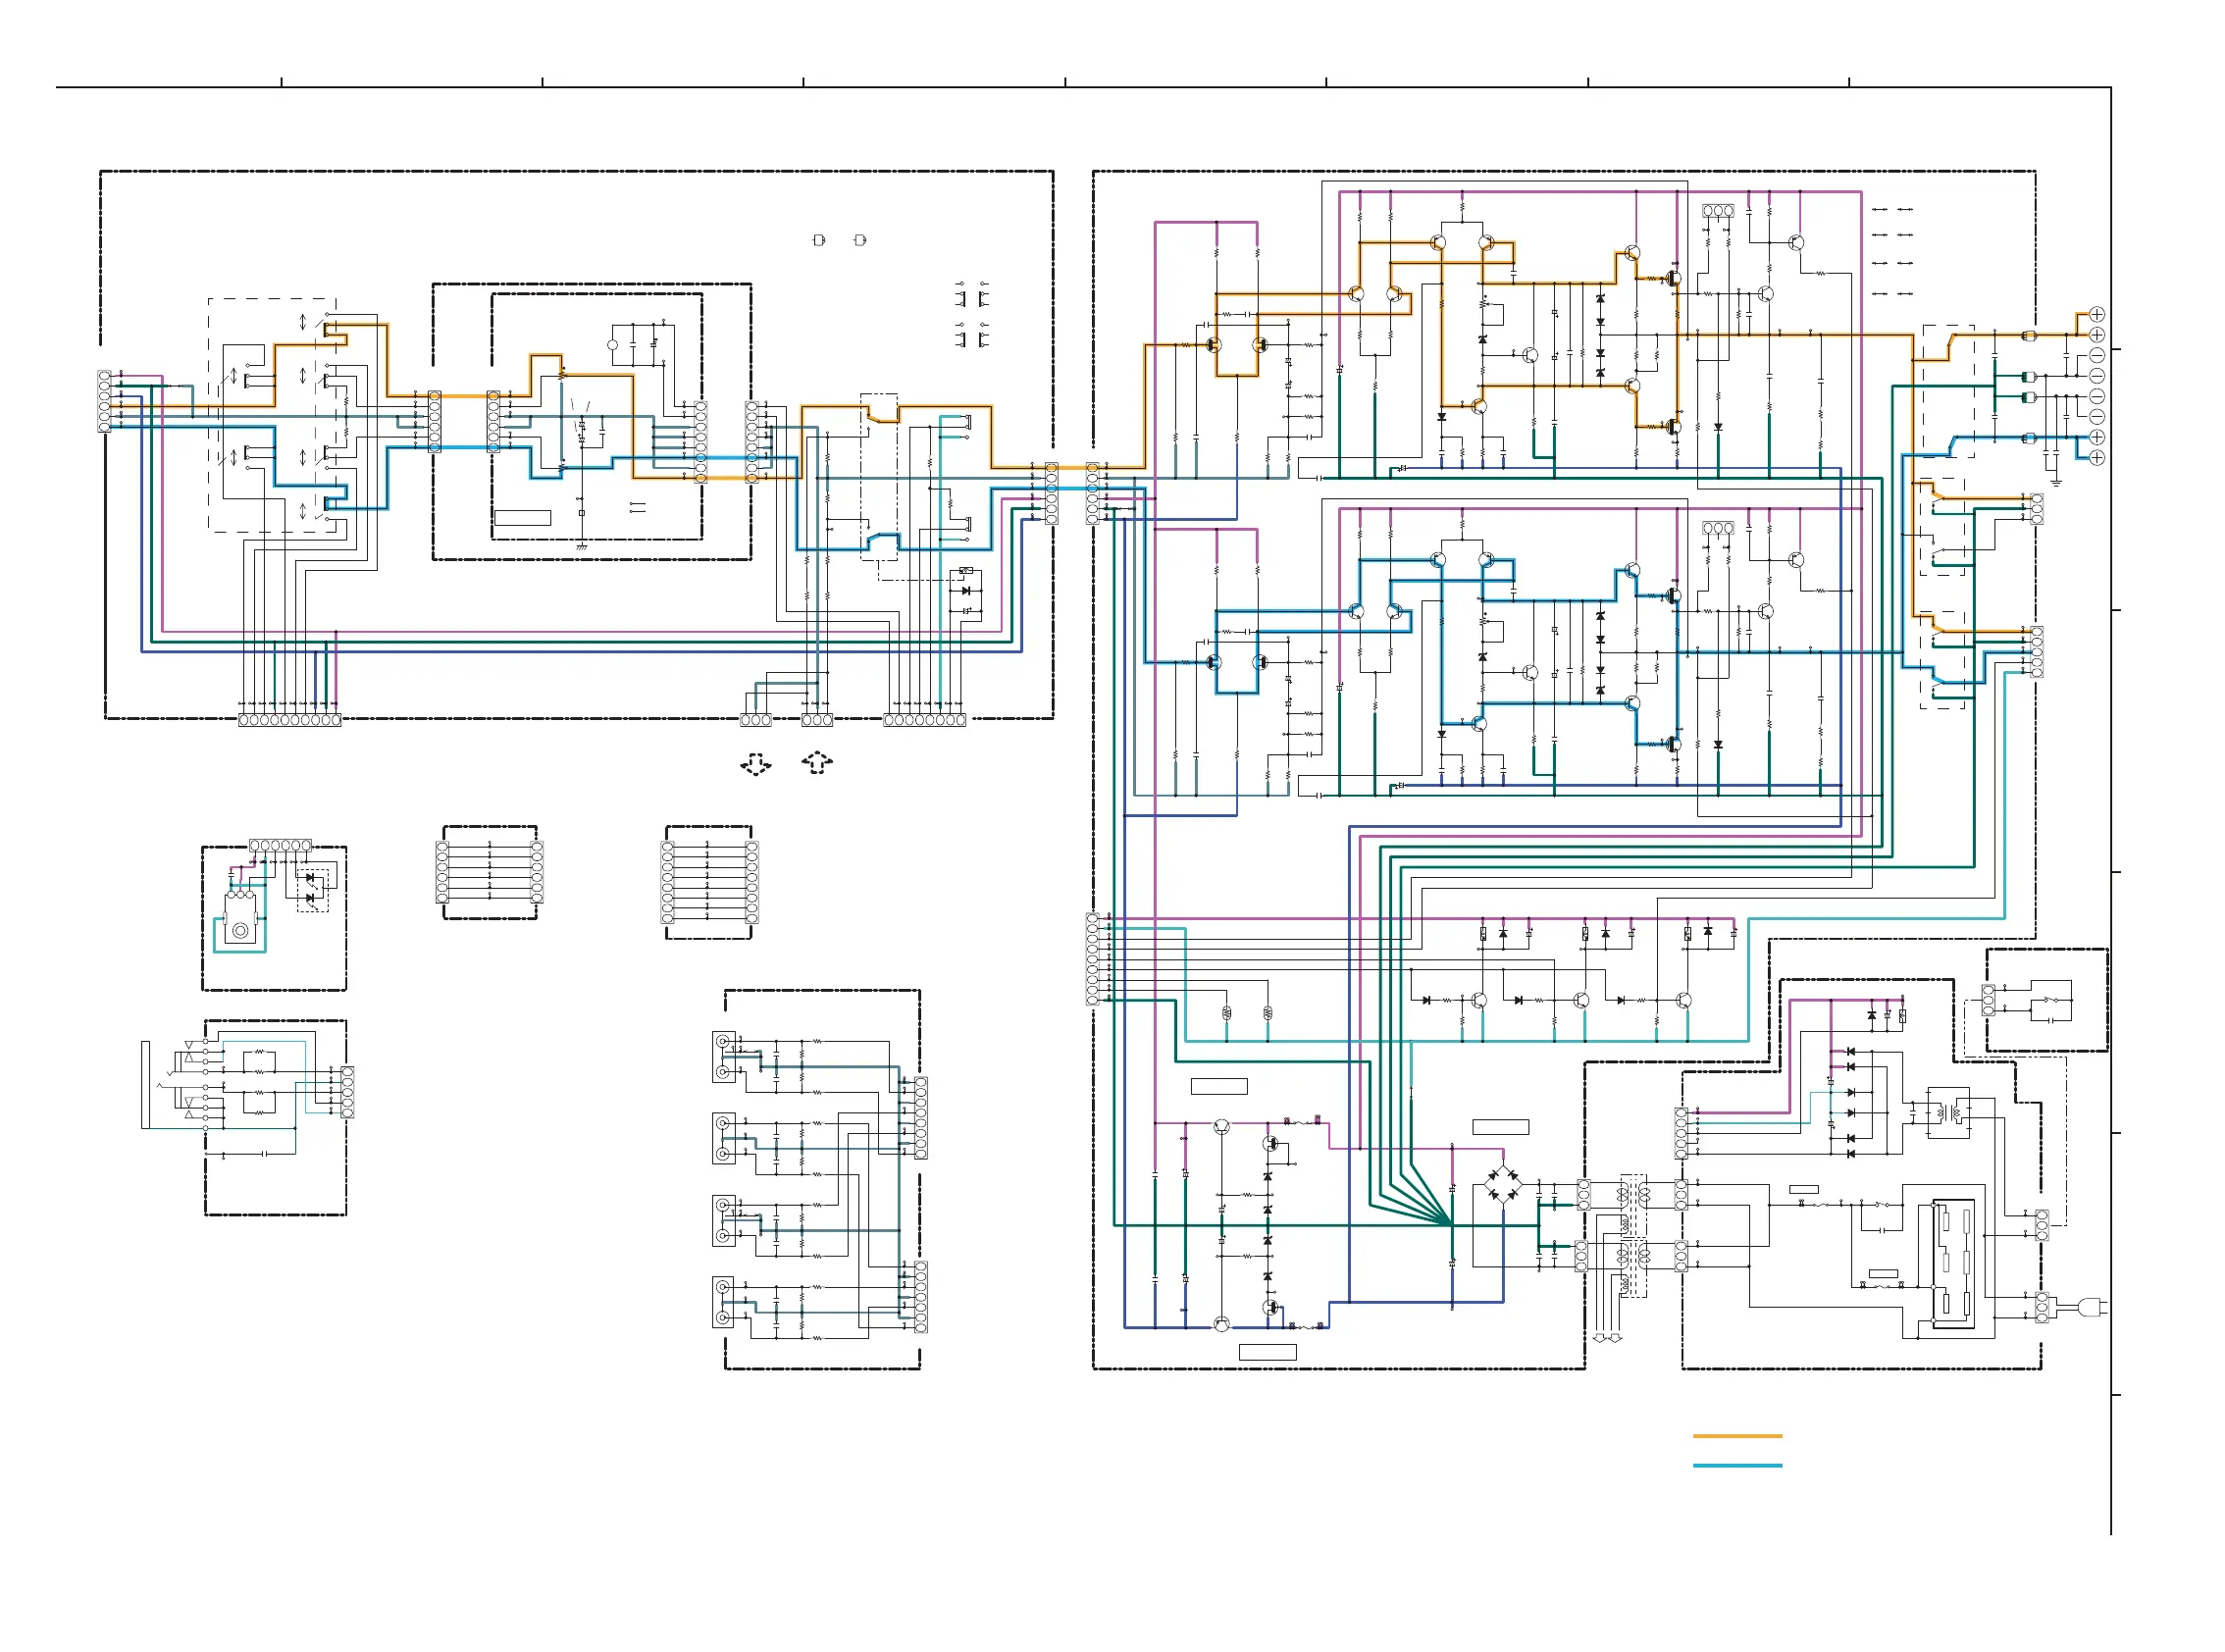Click the AC power plug symbol
Image resolution: width=2225 pixels, height=1652 pixels.
click(2092, 1306)
